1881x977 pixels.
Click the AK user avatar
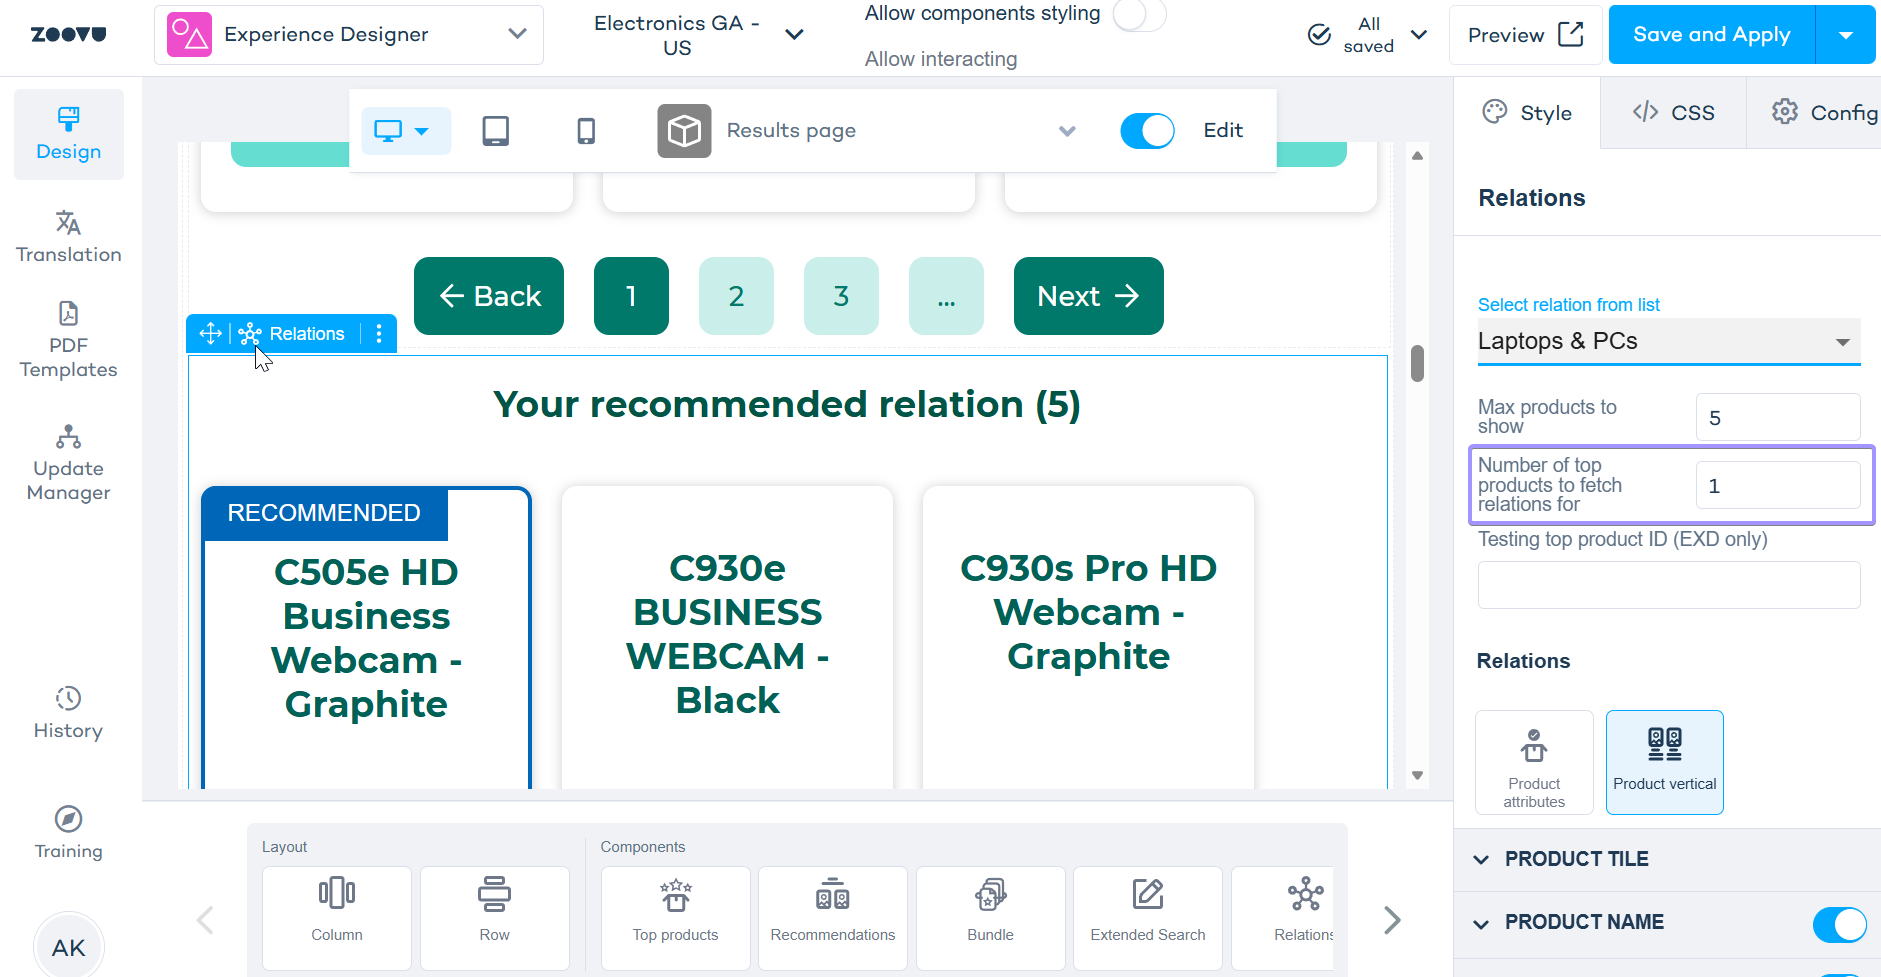[x=69, y=946]
